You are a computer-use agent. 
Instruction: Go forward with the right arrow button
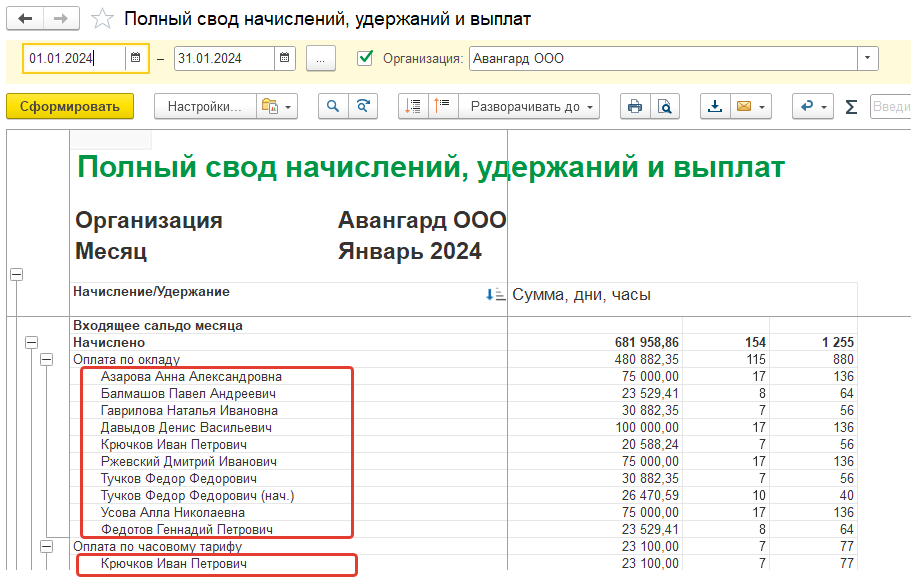click(x=61, y=19)
